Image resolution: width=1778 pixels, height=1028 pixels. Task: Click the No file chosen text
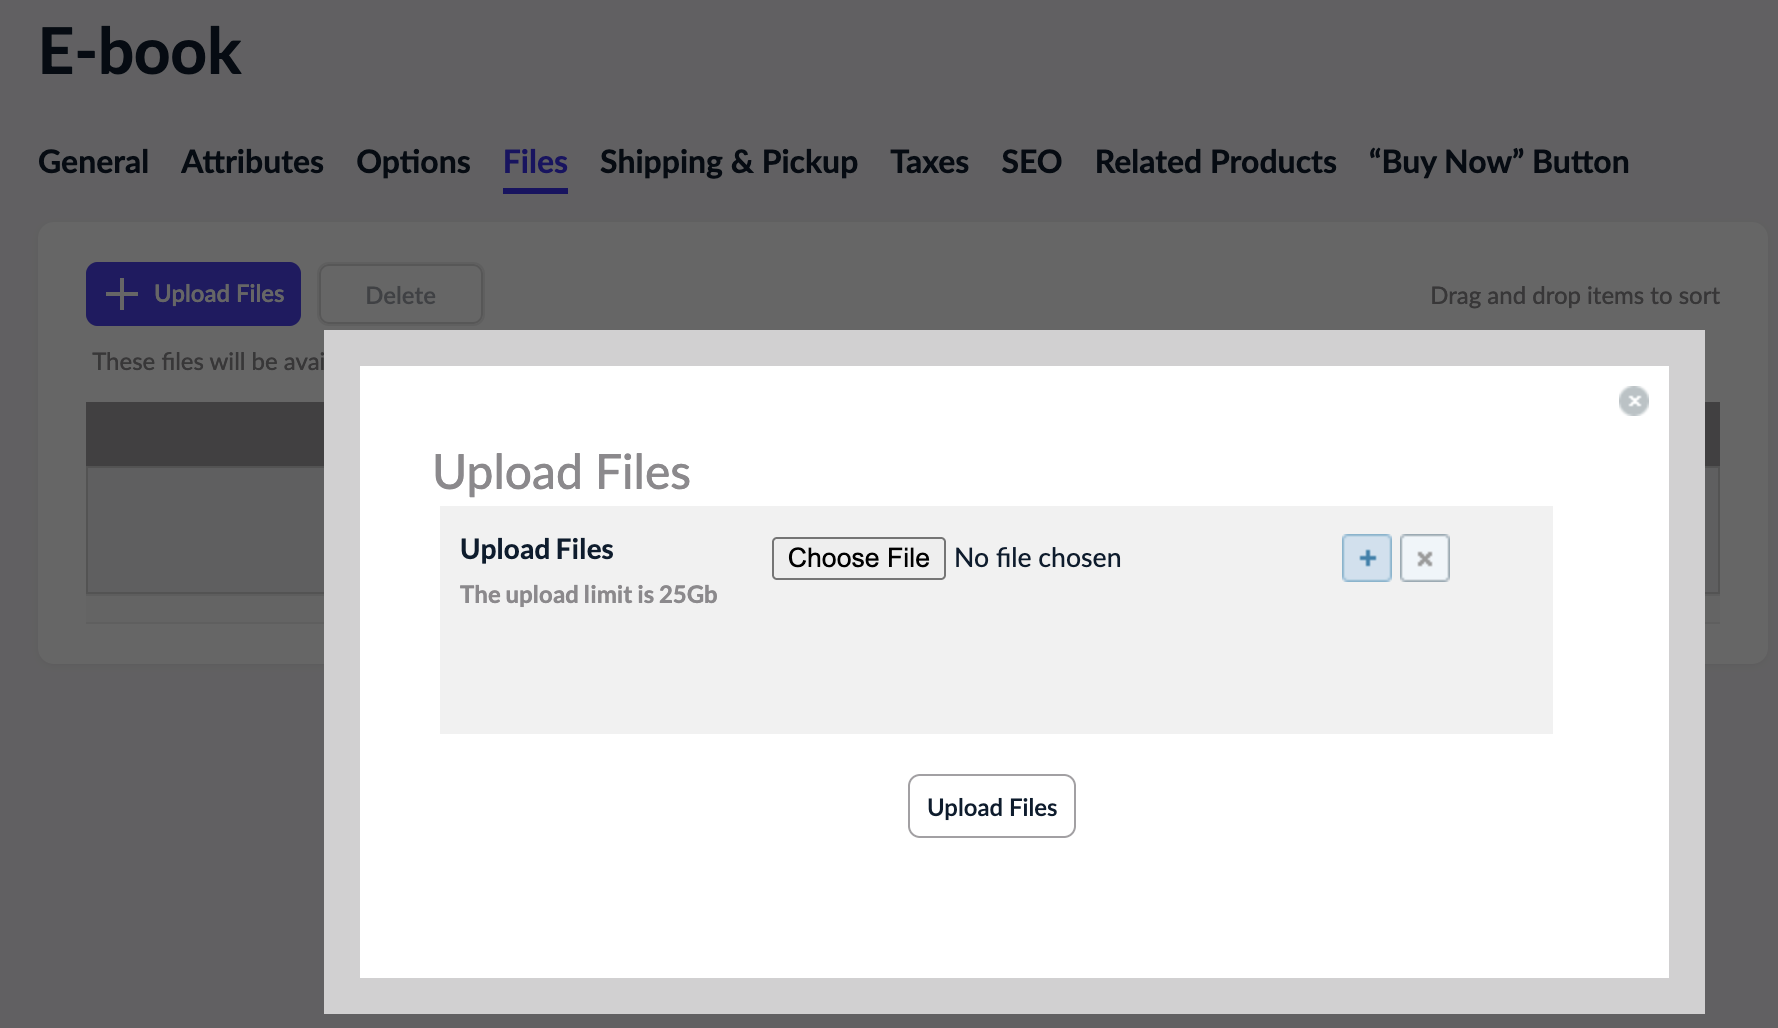click(1037, 558)
